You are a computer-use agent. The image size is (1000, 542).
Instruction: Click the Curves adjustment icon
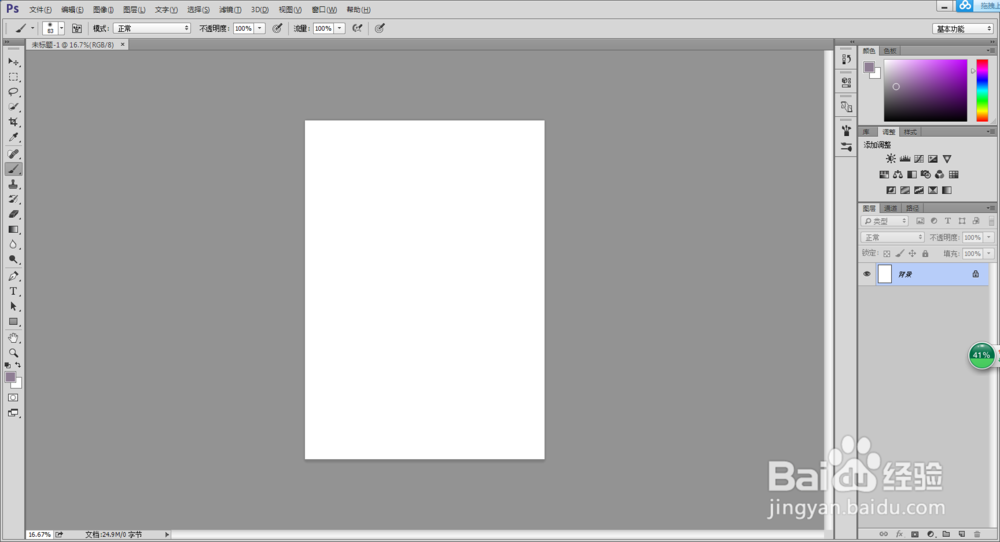tap(919, 159)
